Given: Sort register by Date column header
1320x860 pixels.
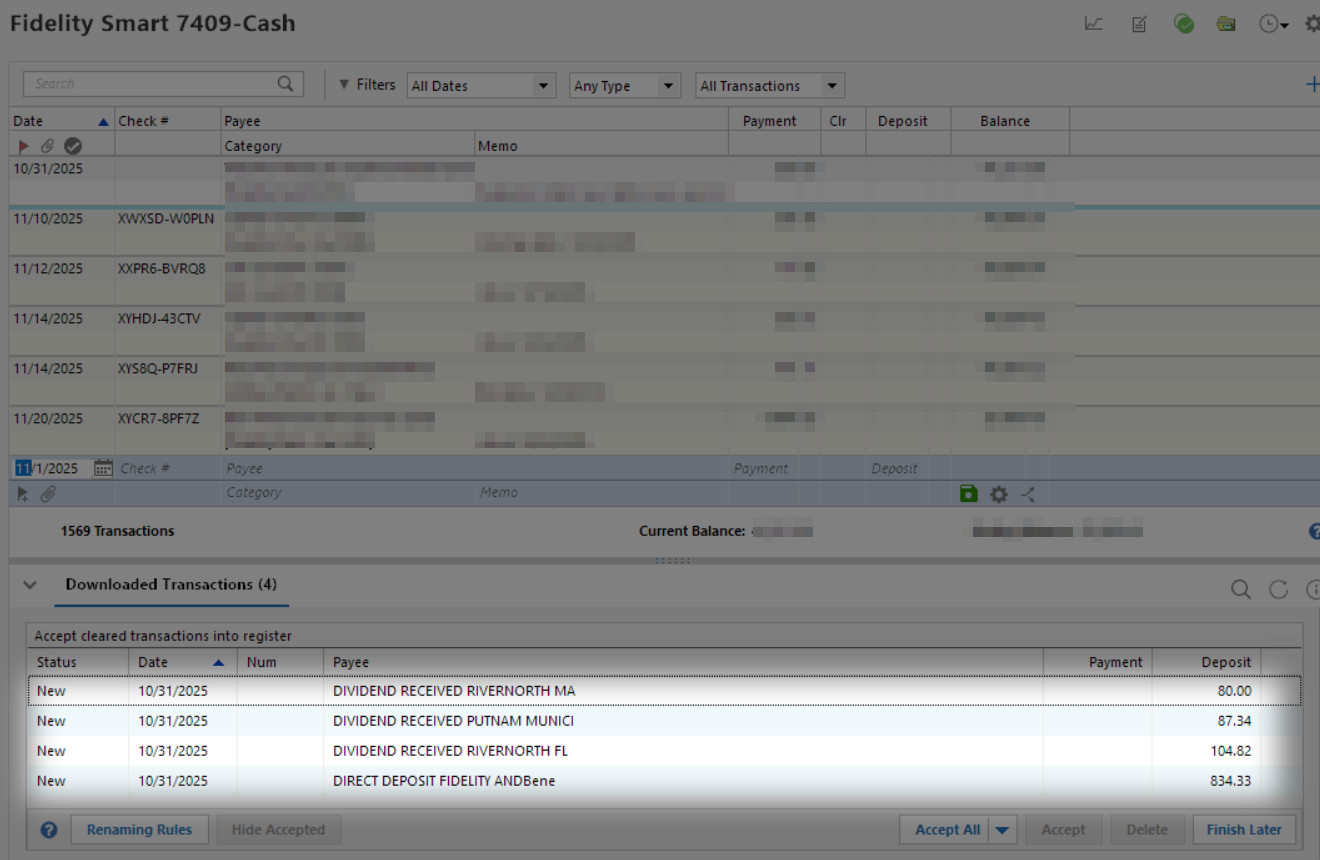Looking at the screenshot, I should tap(61, 121).
